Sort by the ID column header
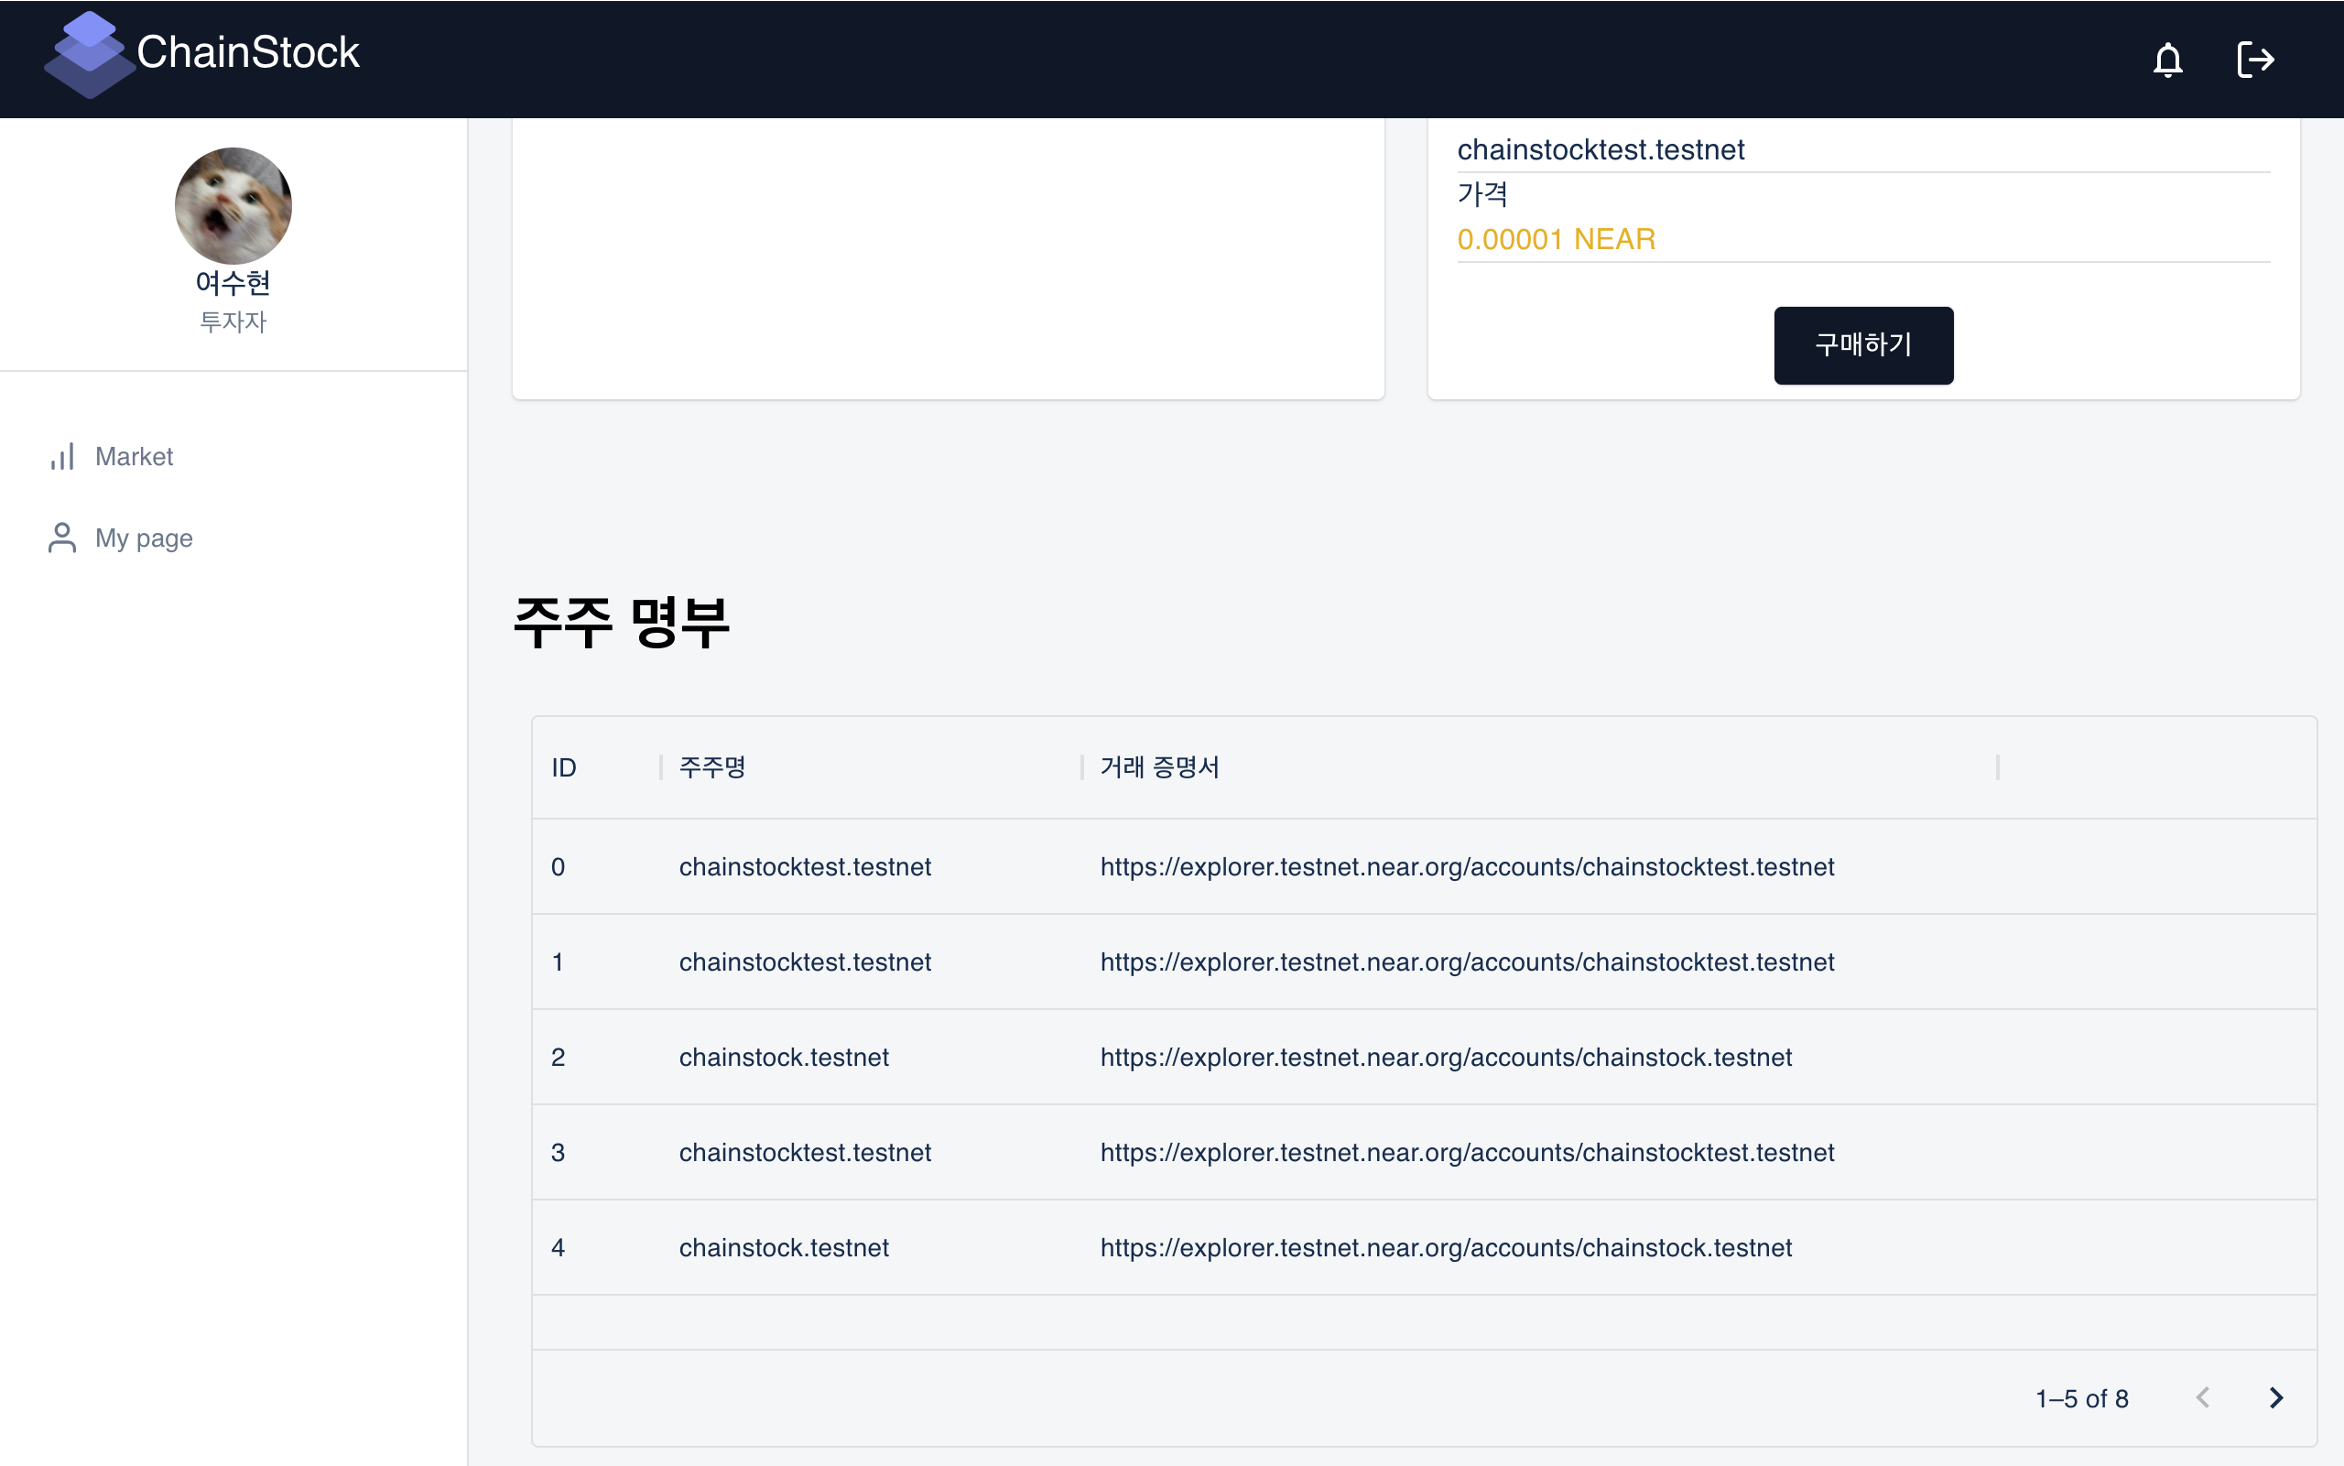Image resolution: width=2344 pixels, height=1466 pixels. coord(564,768)
